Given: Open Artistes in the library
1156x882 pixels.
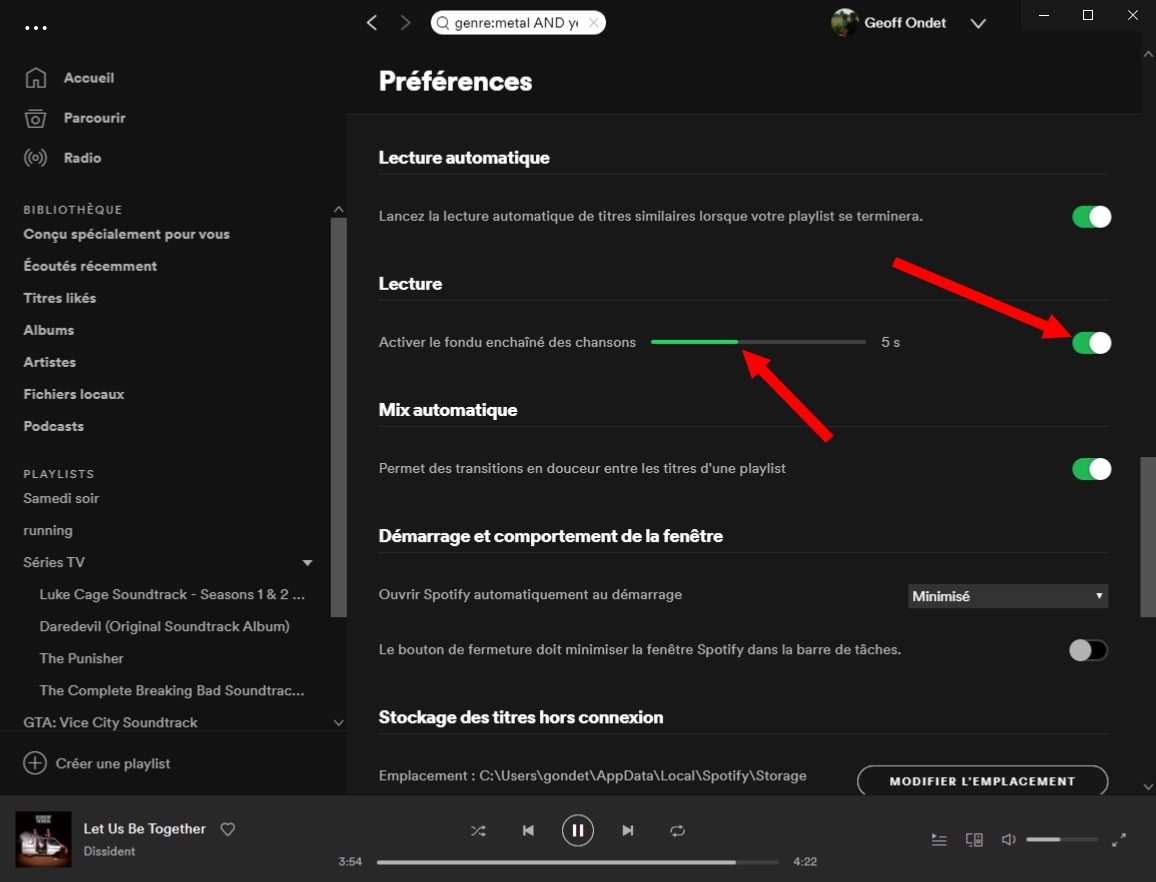Looking at the screenshot, I should 49,362.
